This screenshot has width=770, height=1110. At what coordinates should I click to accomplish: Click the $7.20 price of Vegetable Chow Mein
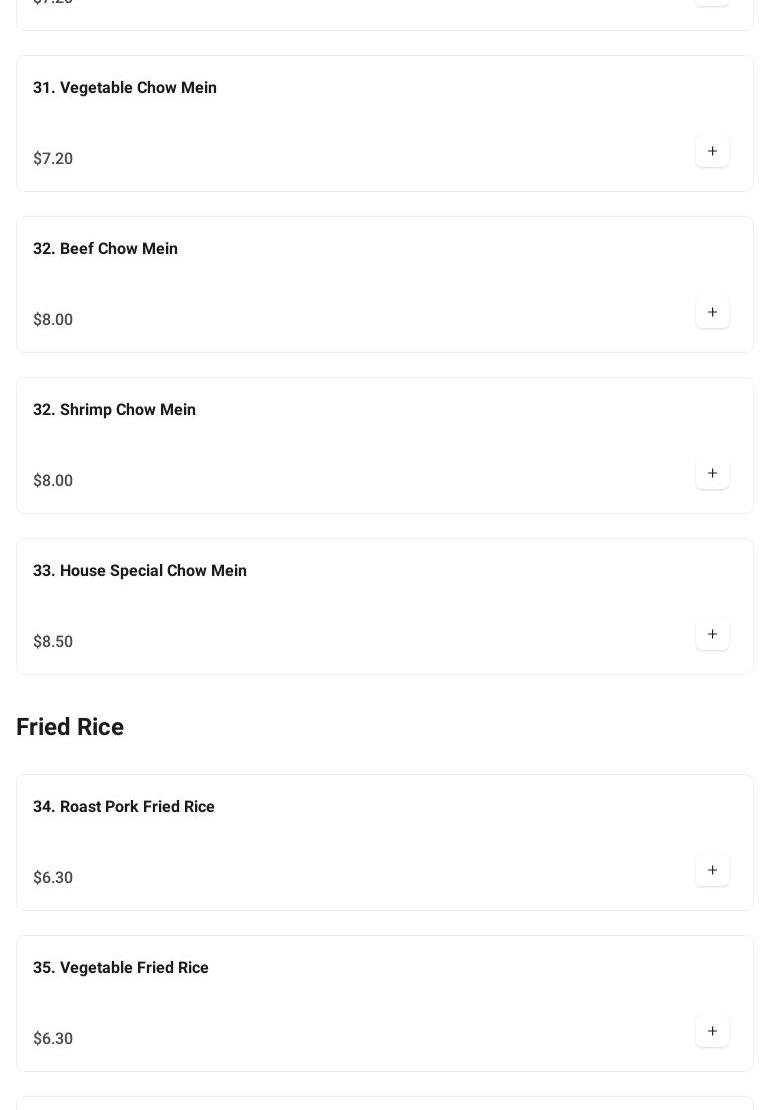pyautogui.click(x=53, y=159)
